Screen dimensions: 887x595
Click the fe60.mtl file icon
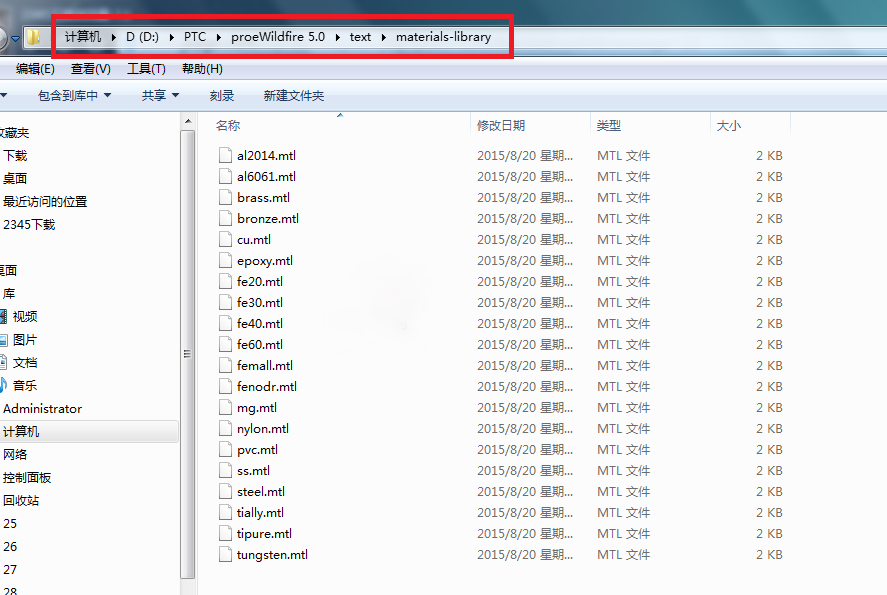225,344
